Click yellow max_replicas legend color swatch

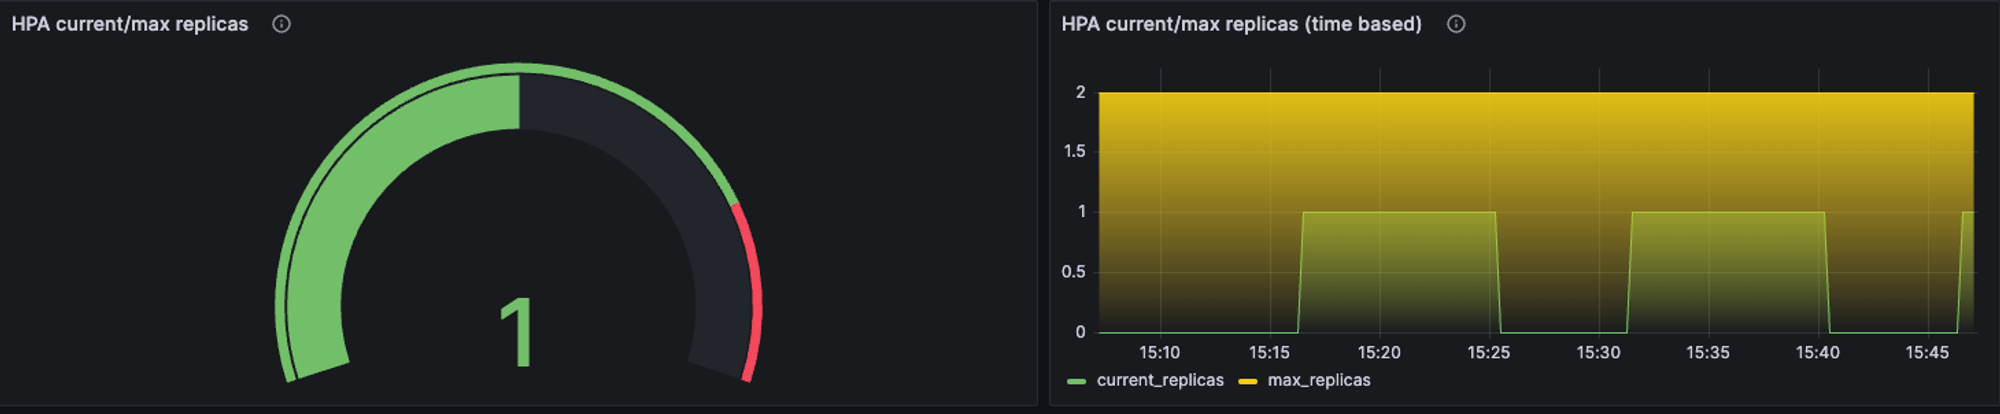pos(1248,381)
